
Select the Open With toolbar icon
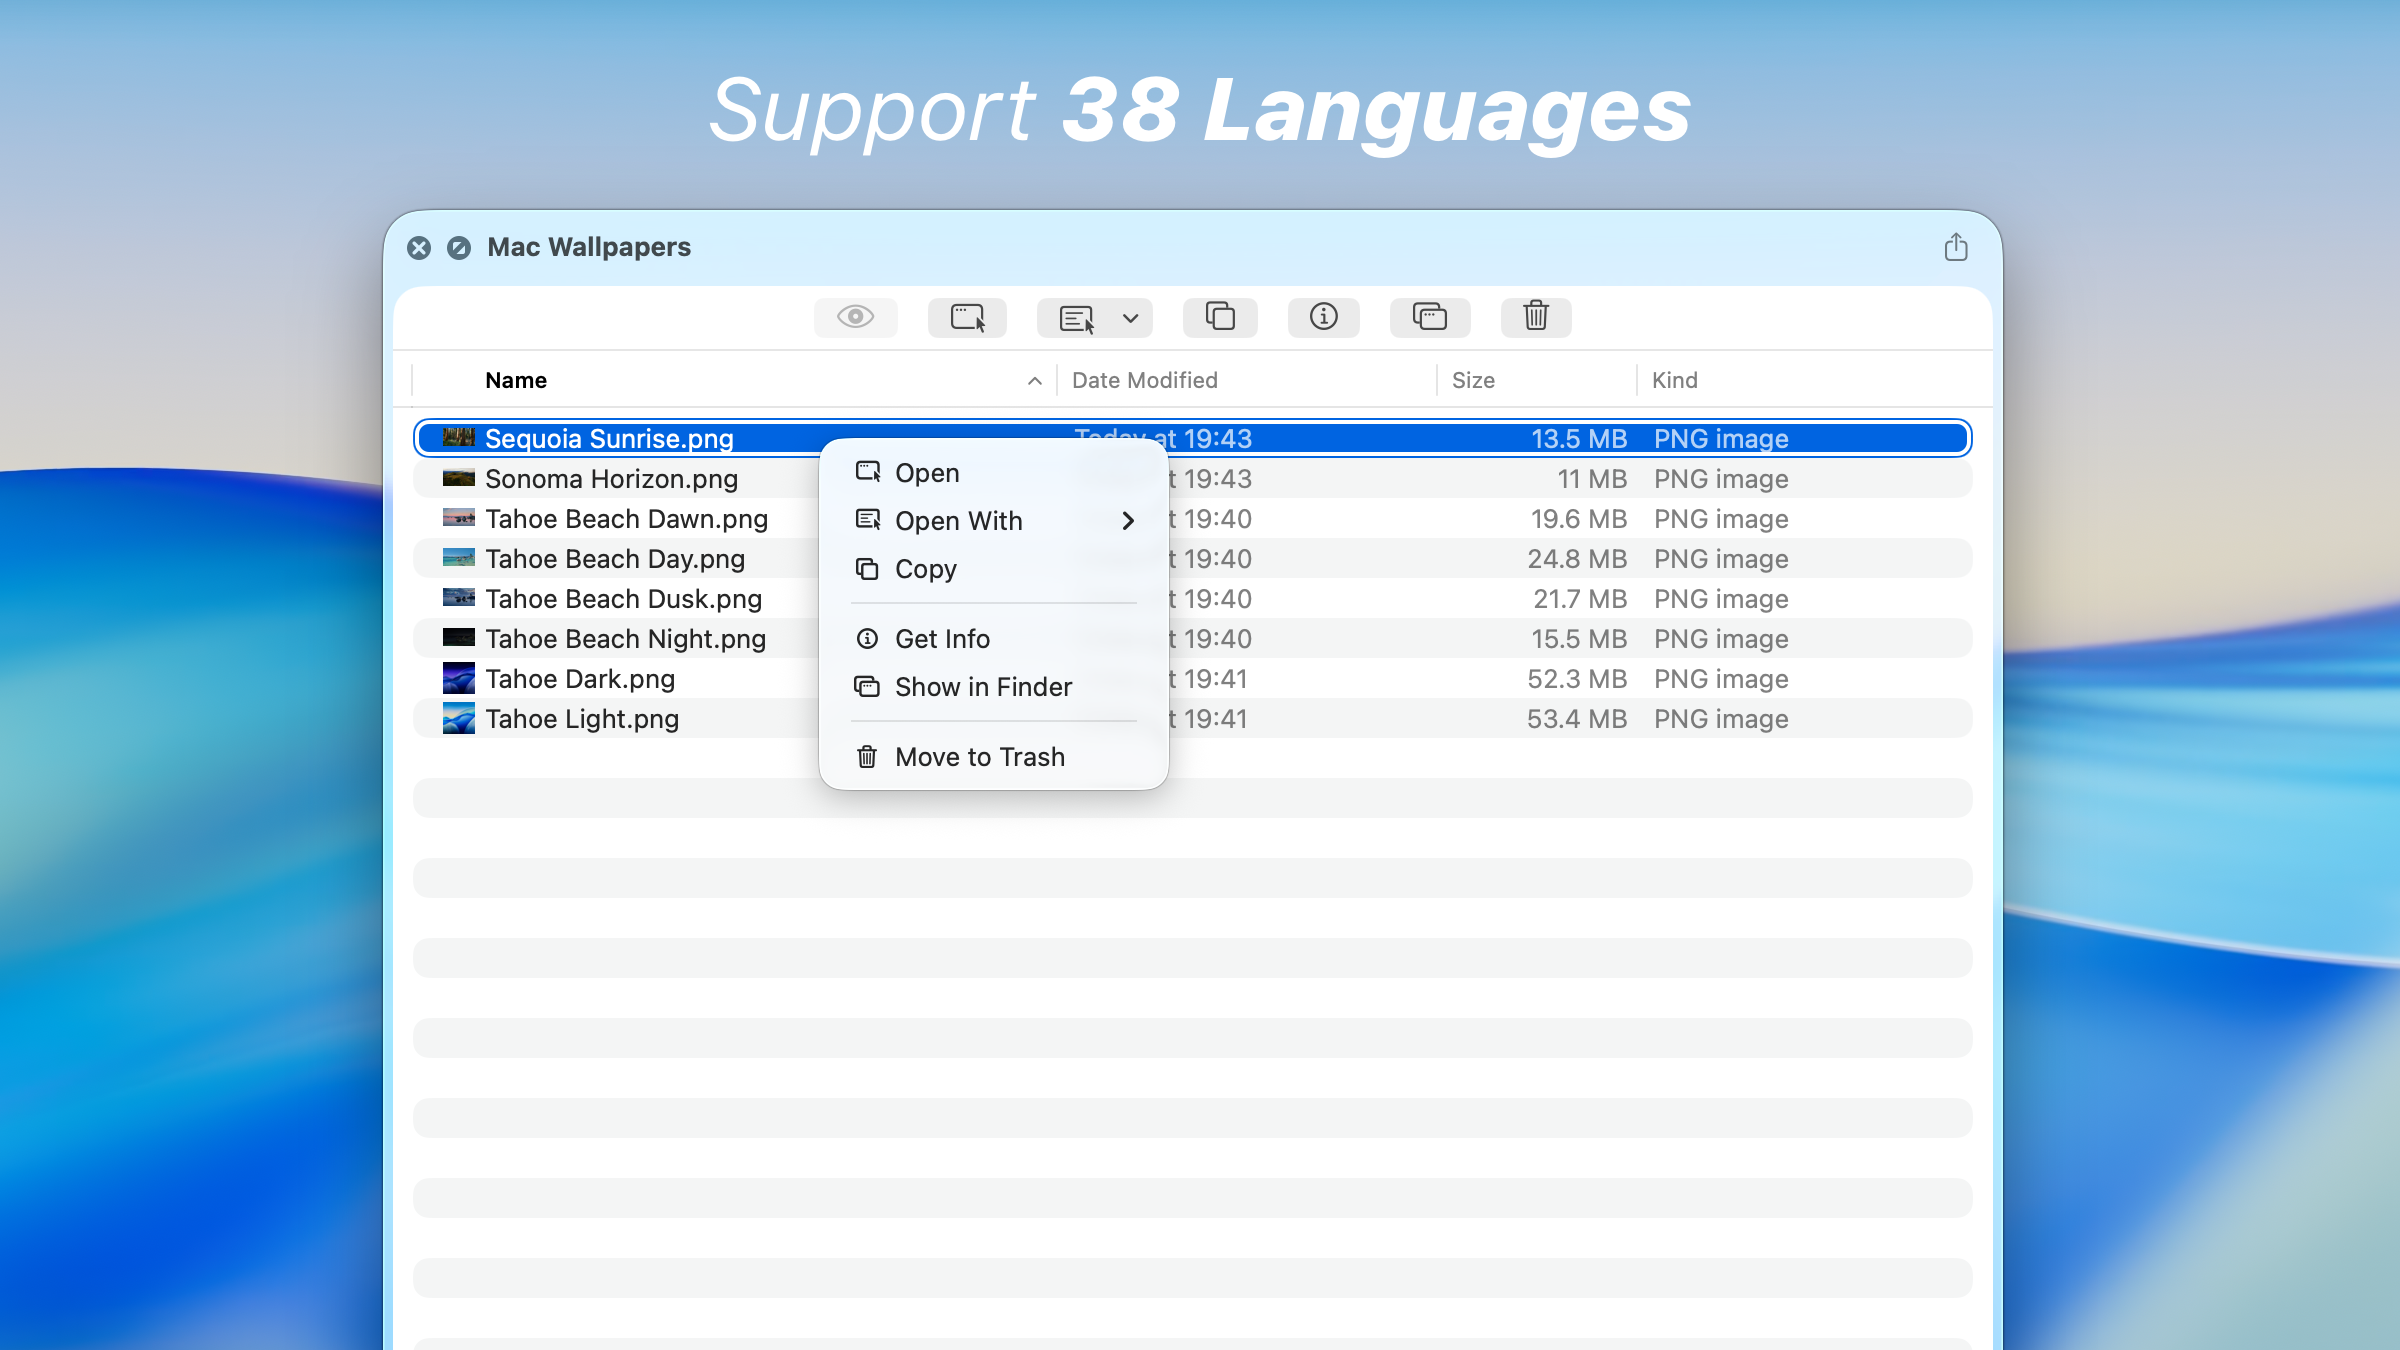click(x=1078, y=317)
